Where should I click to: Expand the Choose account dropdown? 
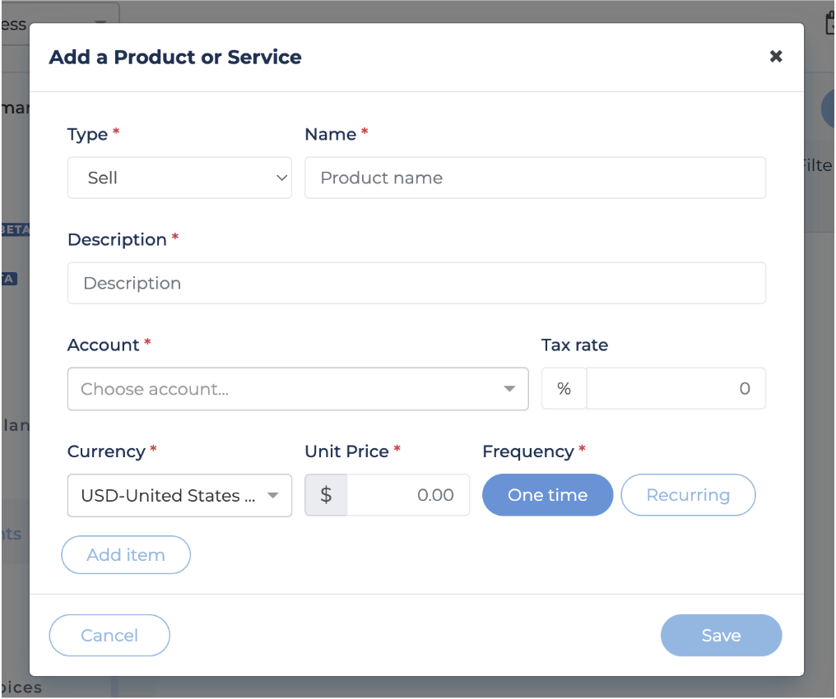[x=297, y=389]
